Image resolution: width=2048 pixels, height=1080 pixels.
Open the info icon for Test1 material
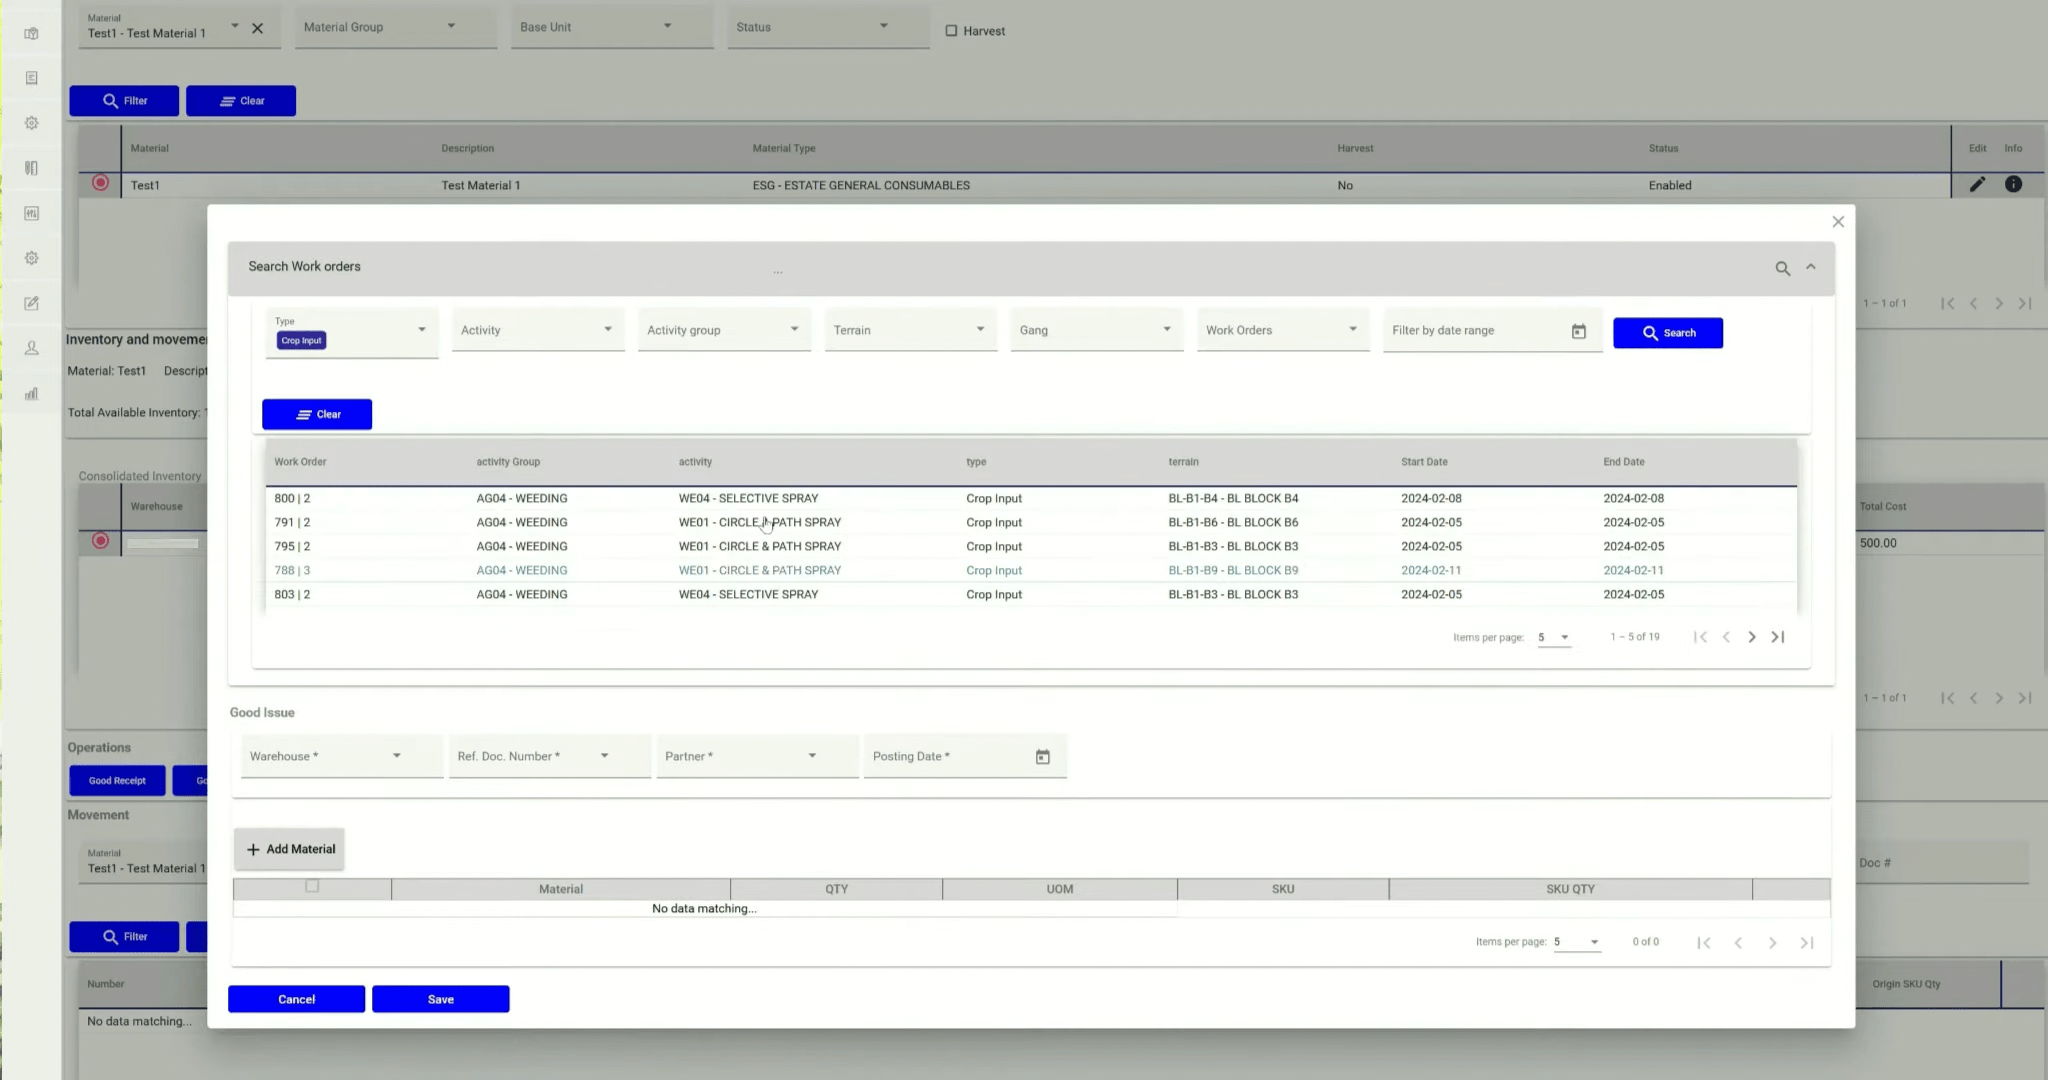coord(2013,184)
